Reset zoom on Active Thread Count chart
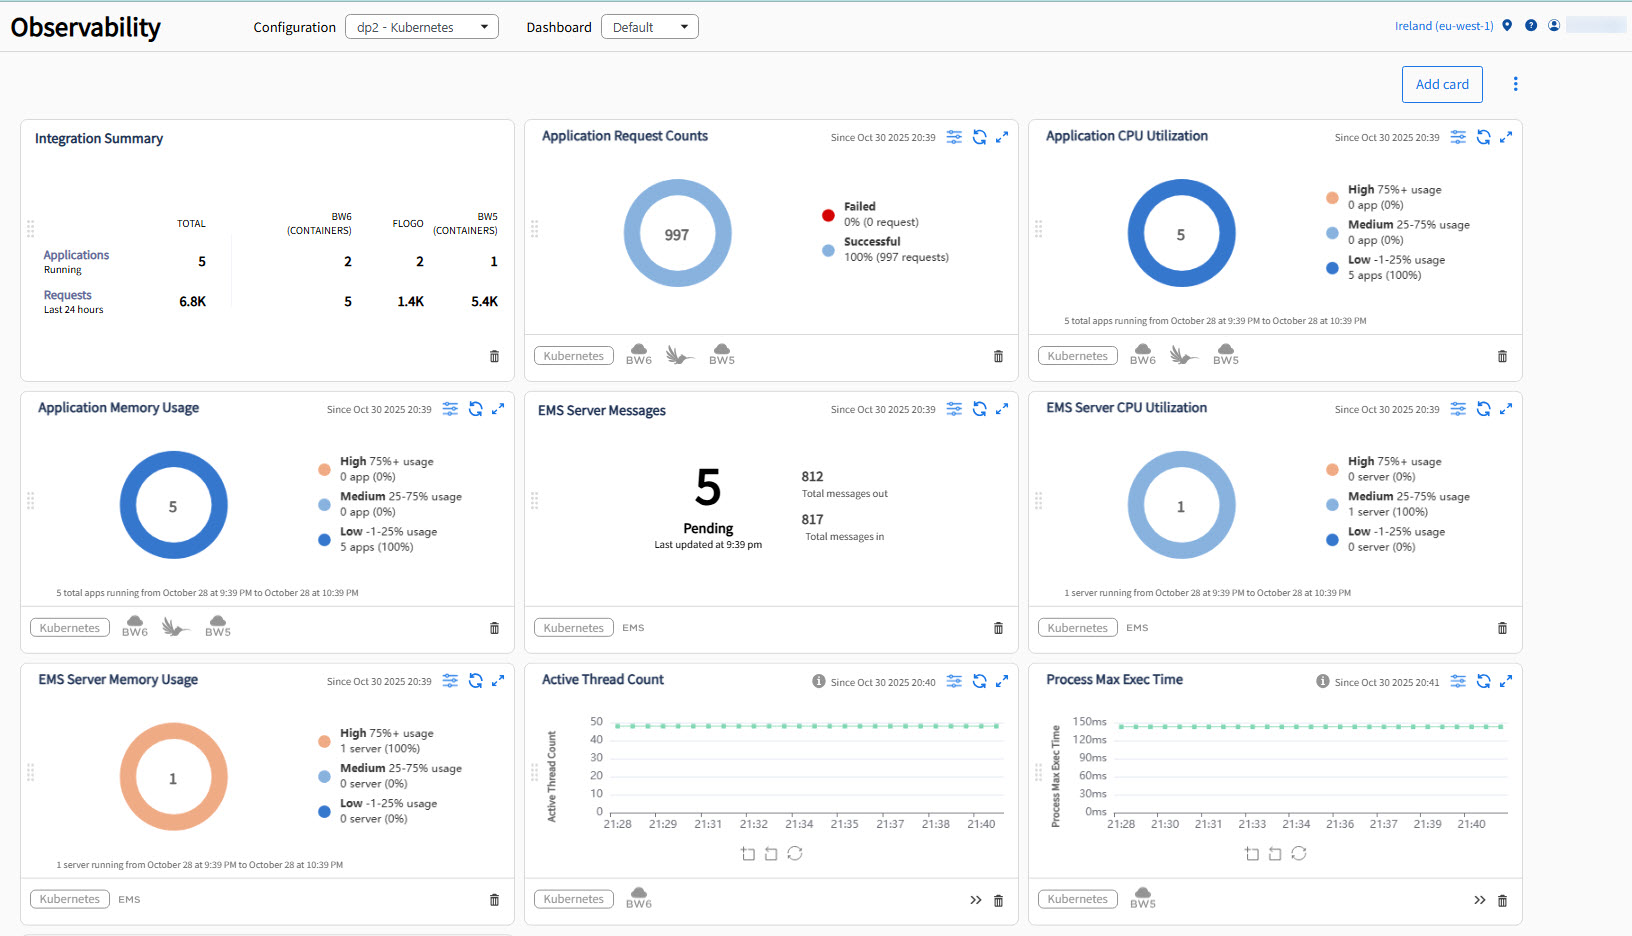 point(795,853)
